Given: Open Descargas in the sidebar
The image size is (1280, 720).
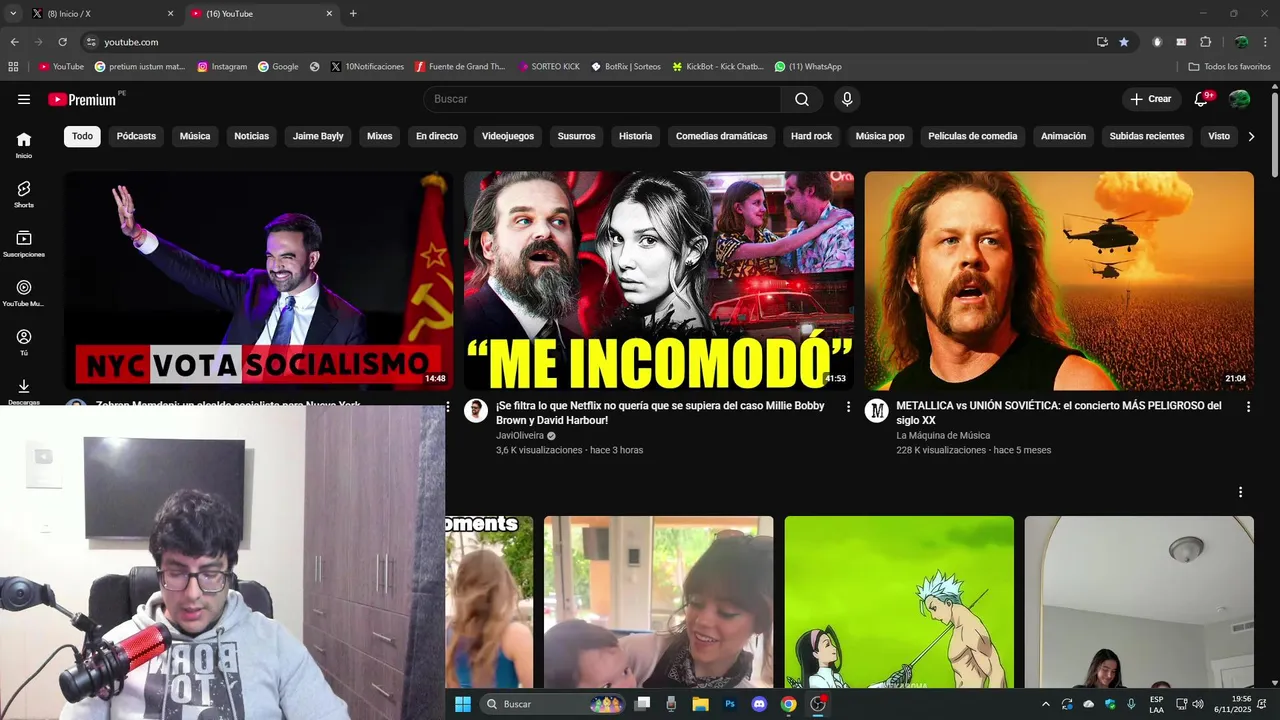Looking at the screenshot, I should click(x=24, y=391).
